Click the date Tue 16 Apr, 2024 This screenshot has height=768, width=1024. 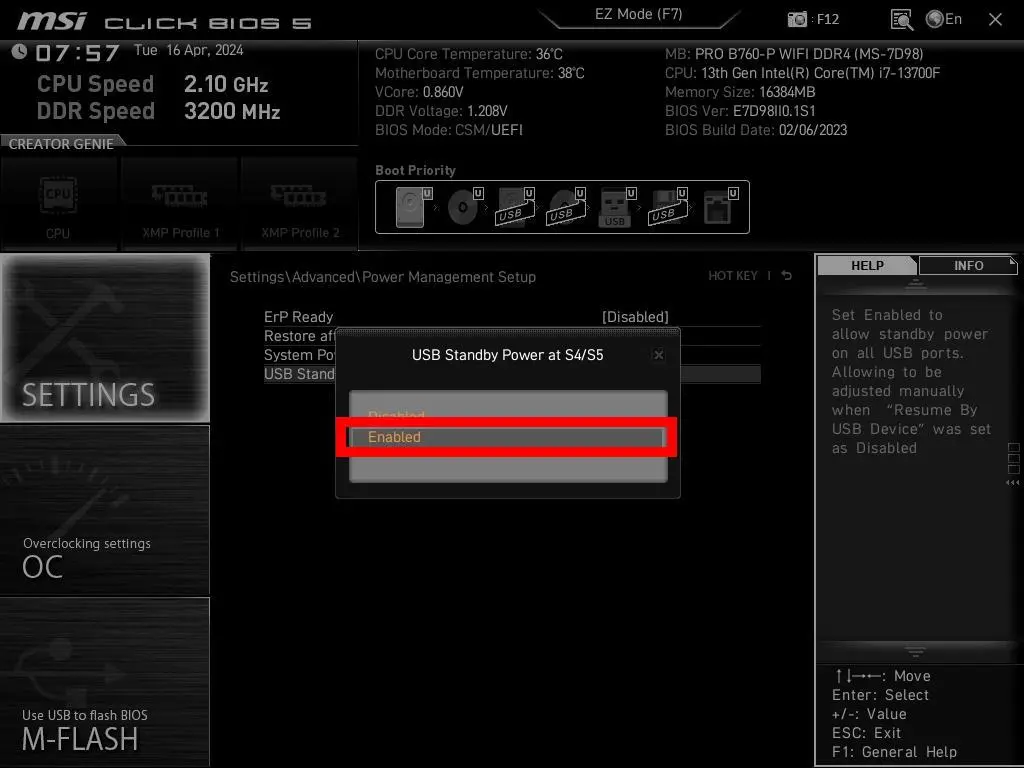click(189, 50)
